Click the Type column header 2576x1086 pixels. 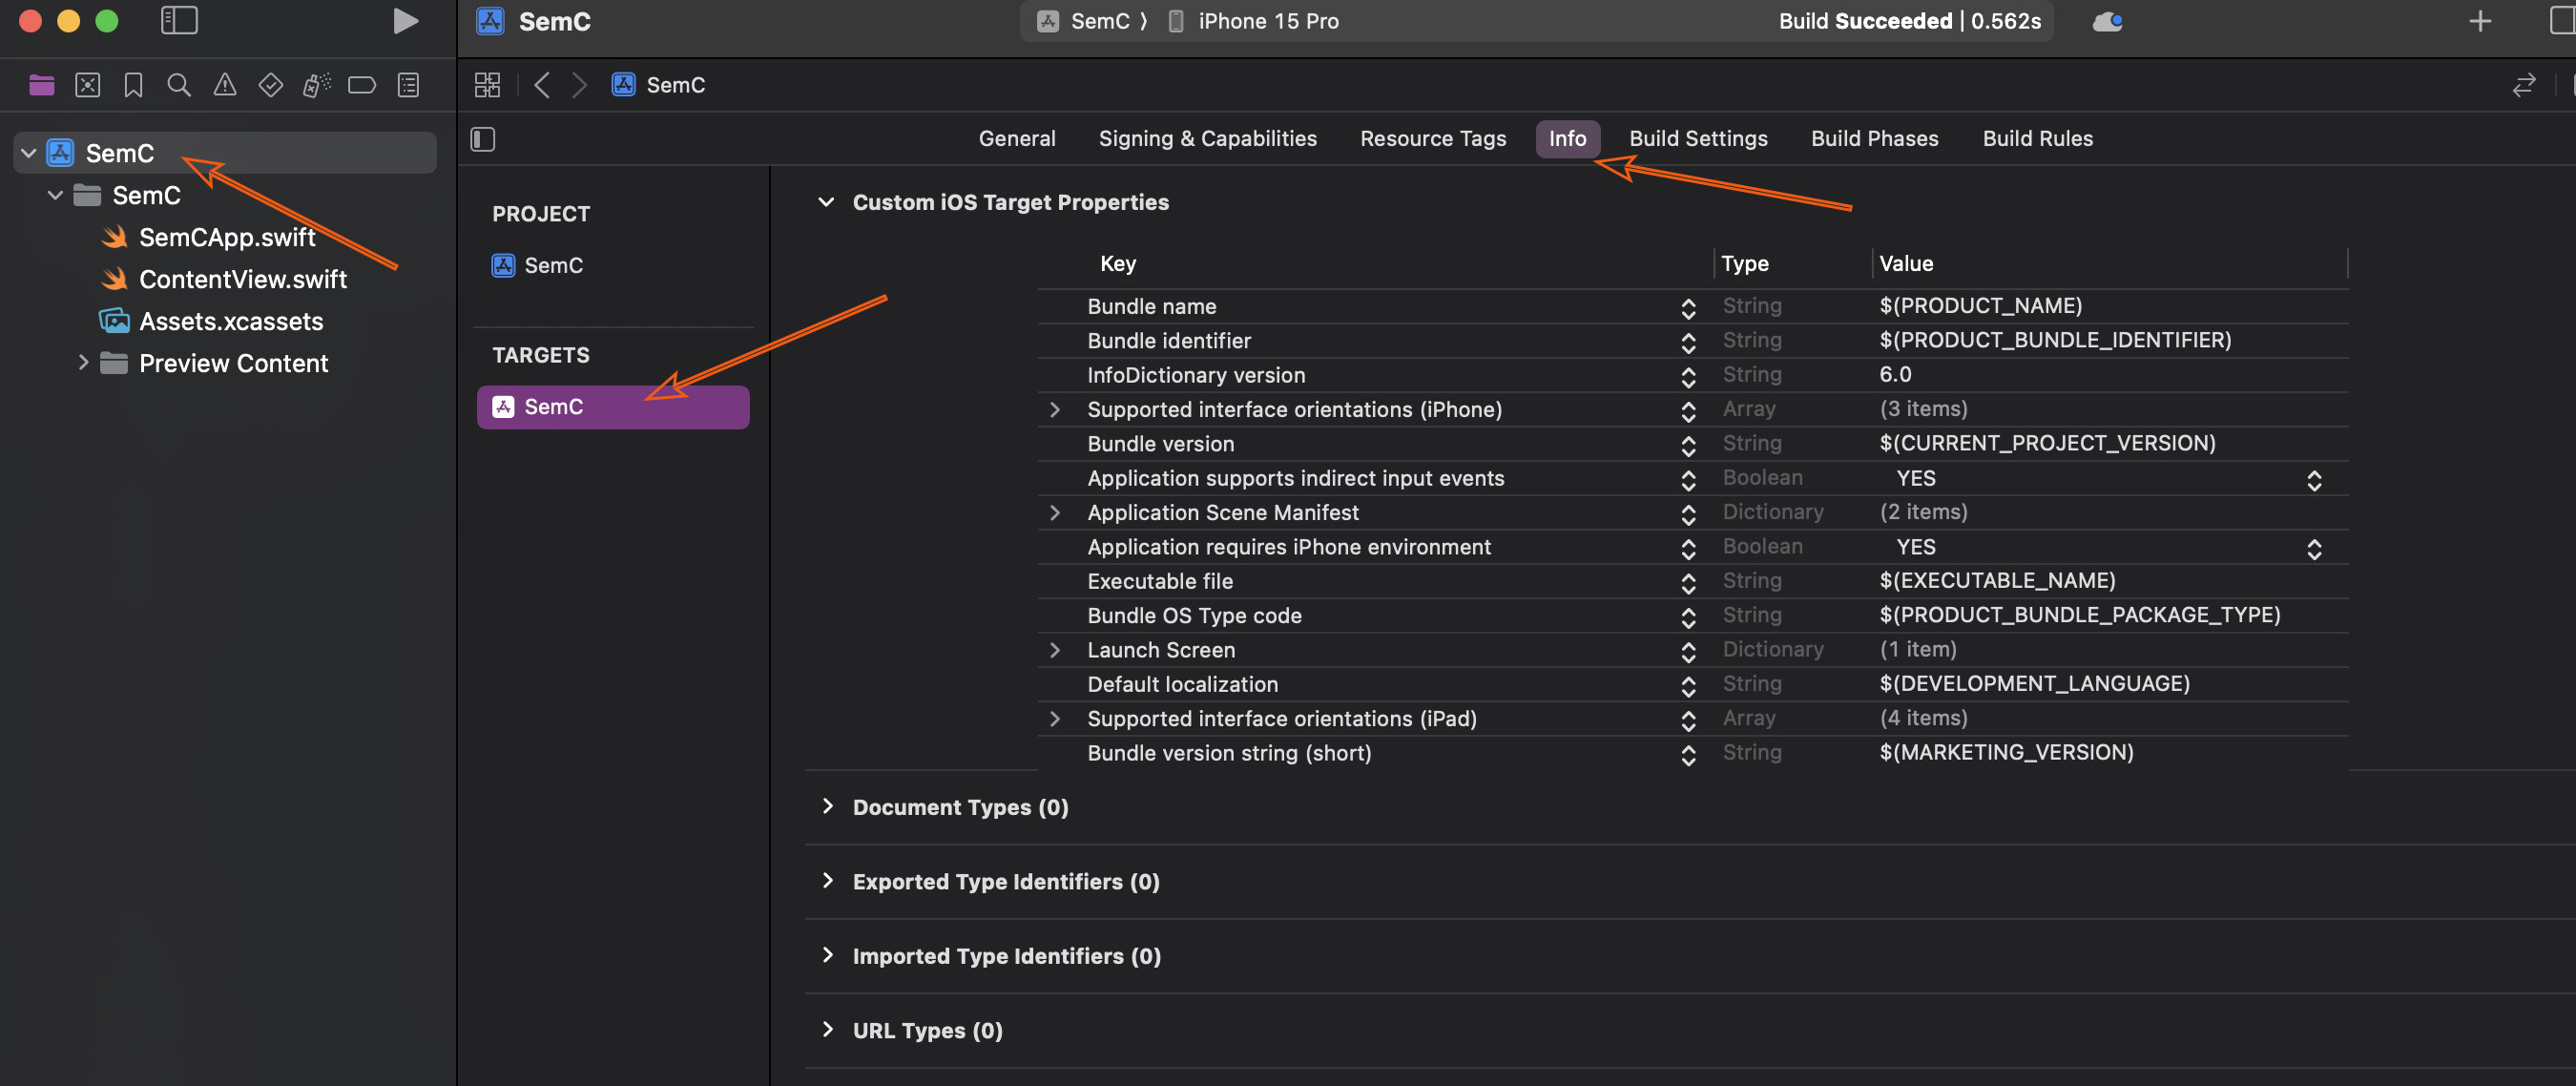[1744, 264]
